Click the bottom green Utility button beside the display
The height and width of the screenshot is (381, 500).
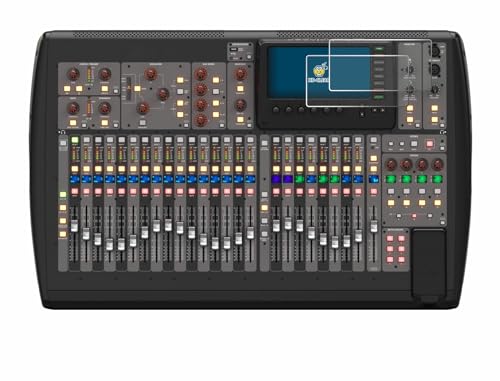coord(379,97)
